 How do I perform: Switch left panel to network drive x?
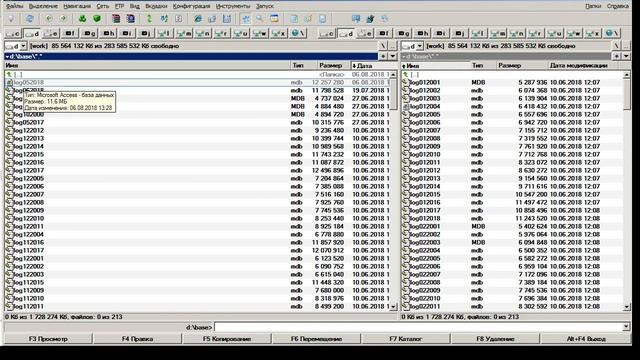[278, 33]
